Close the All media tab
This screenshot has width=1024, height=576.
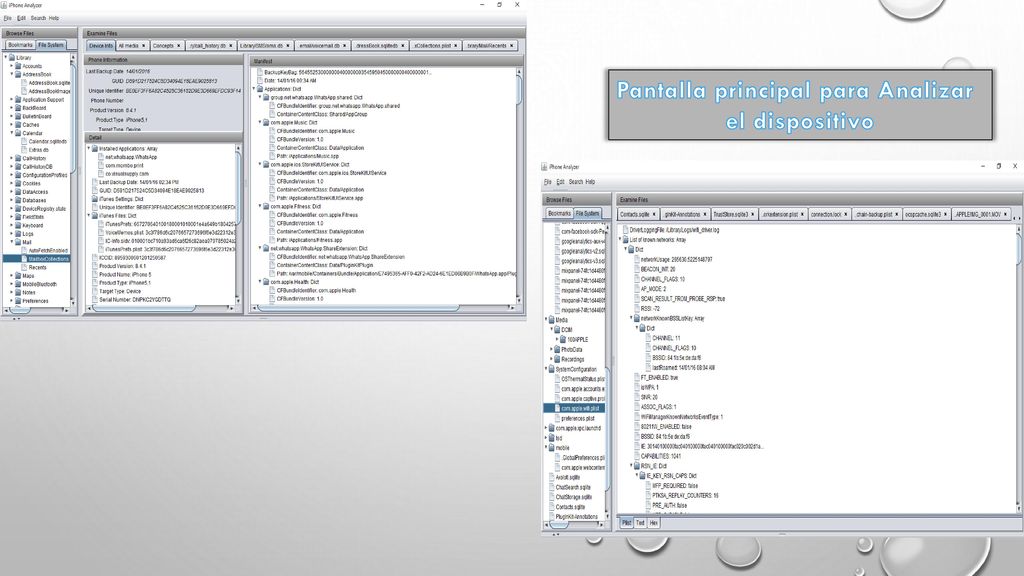click(x=144, y=46)
